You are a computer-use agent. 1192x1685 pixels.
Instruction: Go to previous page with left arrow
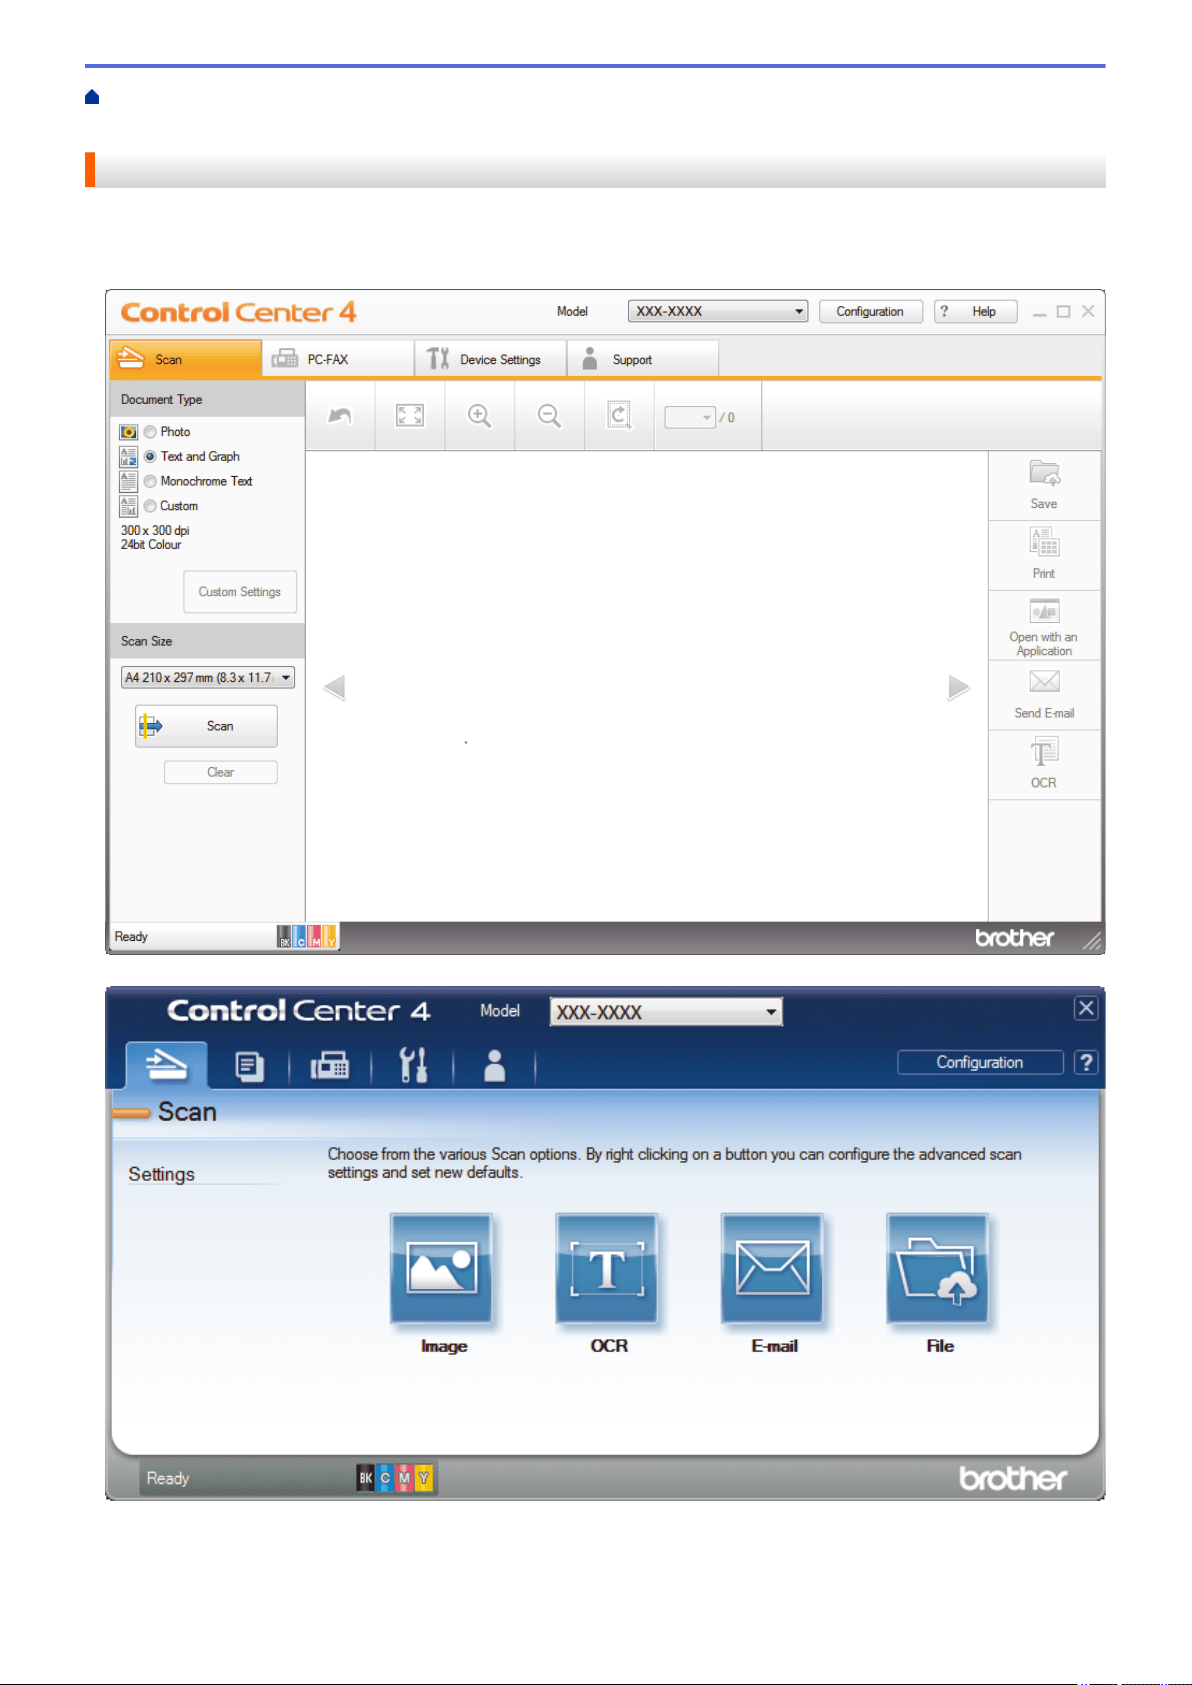[x=335, y=687]
